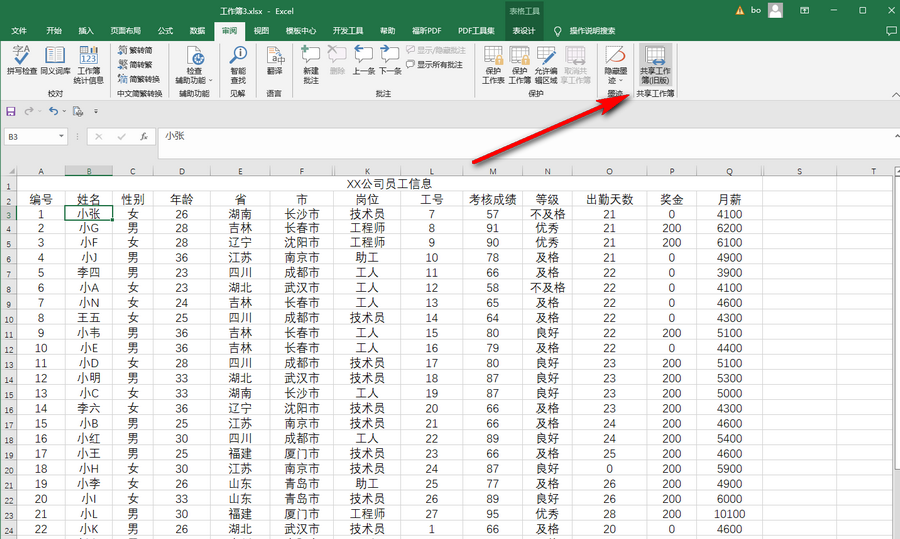
Task: Add a comment with 新建批注
Action: (x=311, y=60)
